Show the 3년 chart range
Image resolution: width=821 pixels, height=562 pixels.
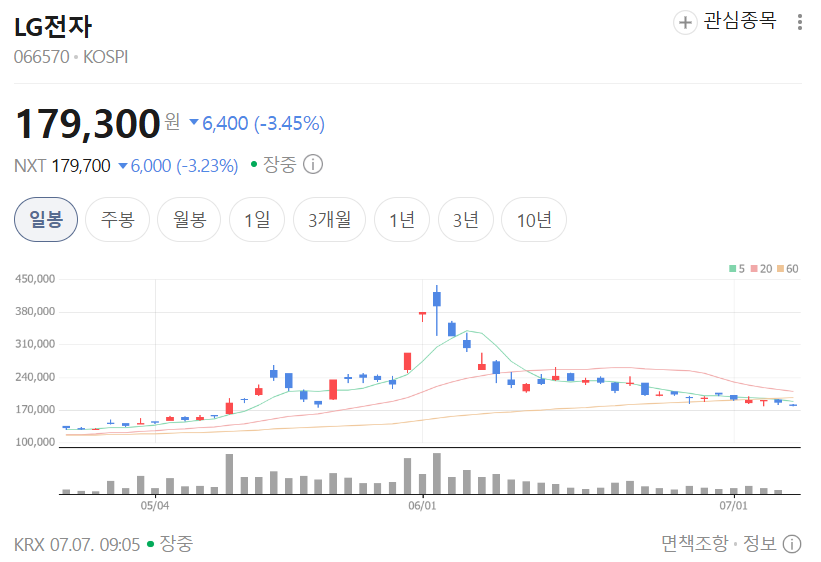[x=465, y=219]
